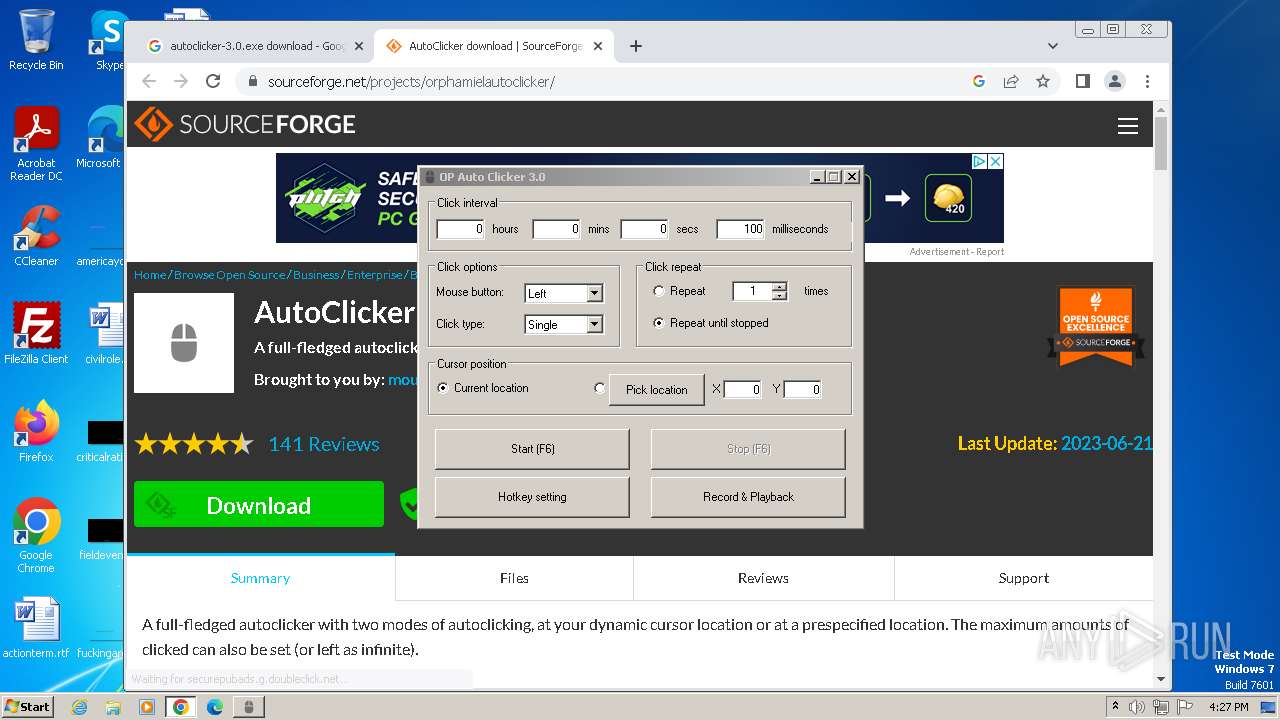
Task: Launch CCleaner from the desktop
Action: click(36, 236)
